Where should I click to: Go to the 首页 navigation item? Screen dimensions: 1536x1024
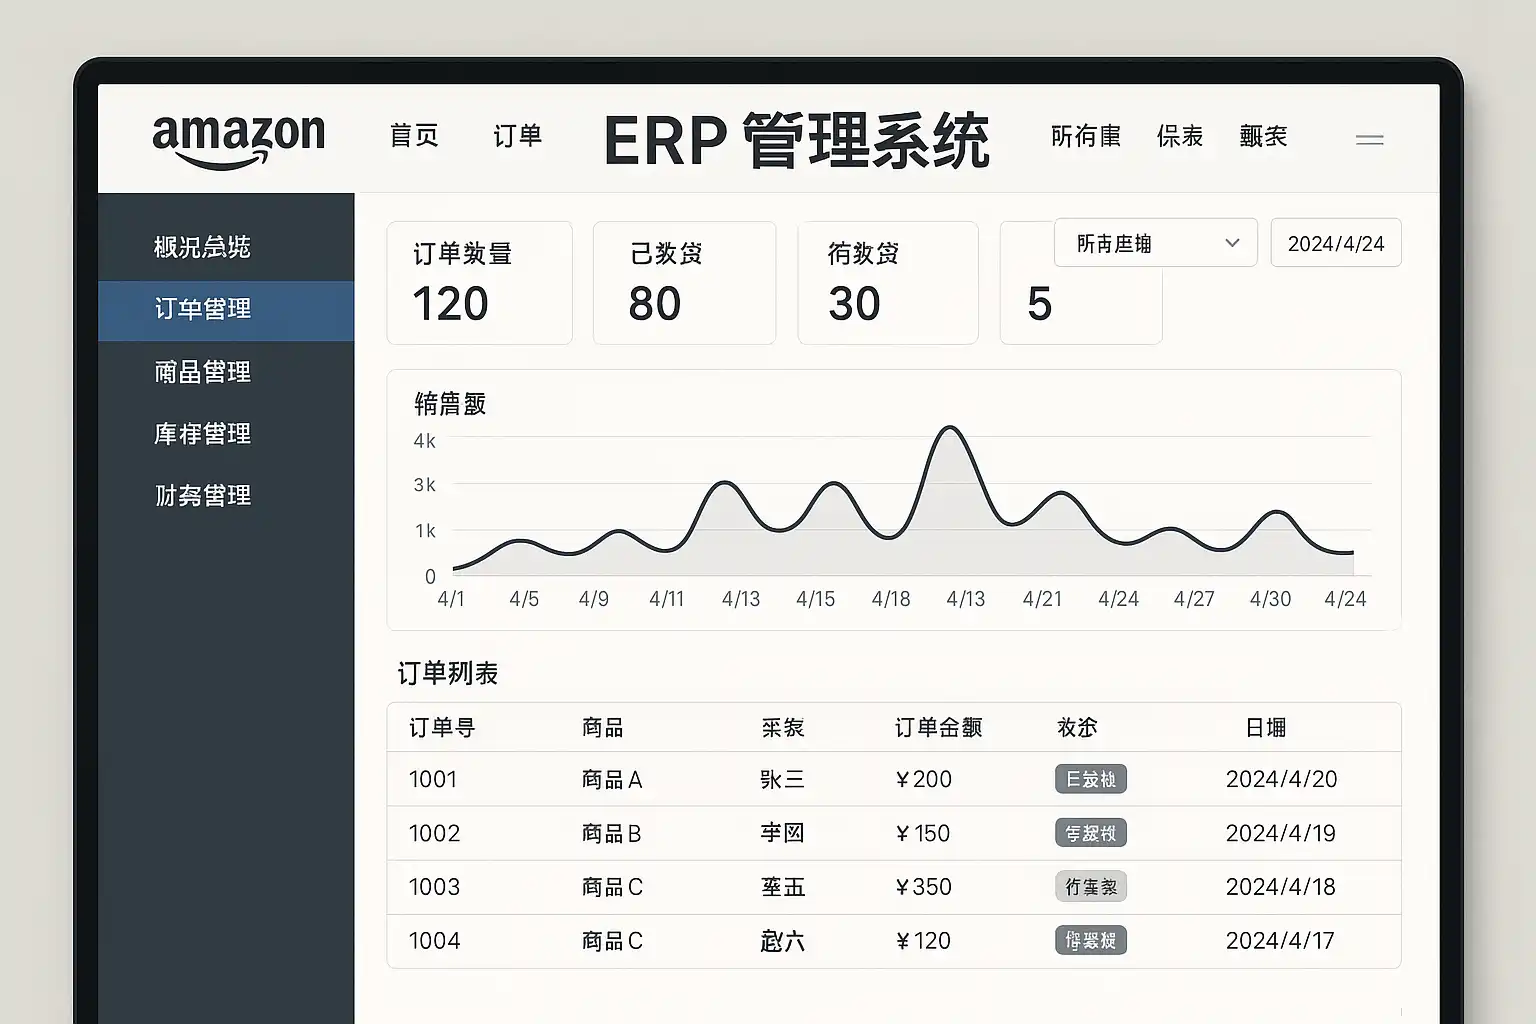[414, 136]
